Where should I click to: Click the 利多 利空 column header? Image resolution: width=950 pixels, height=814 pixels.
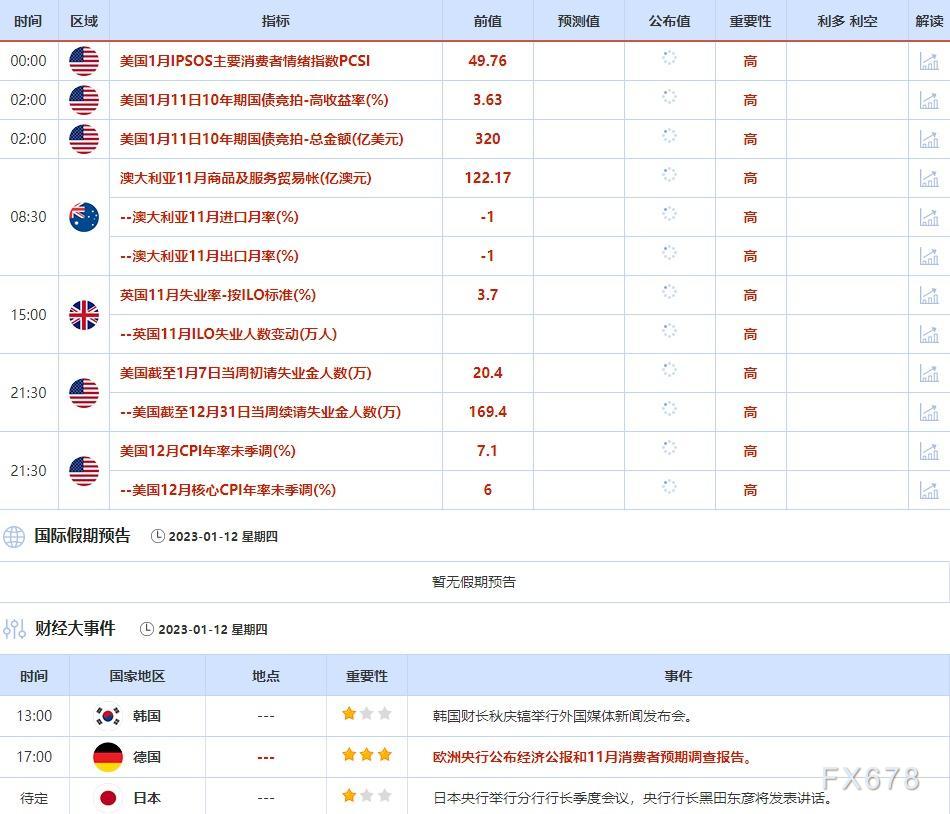847,21
